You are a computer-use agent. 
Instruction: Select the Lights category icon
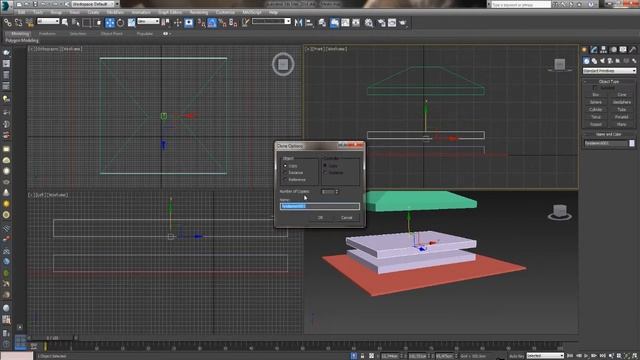[602, 61]
